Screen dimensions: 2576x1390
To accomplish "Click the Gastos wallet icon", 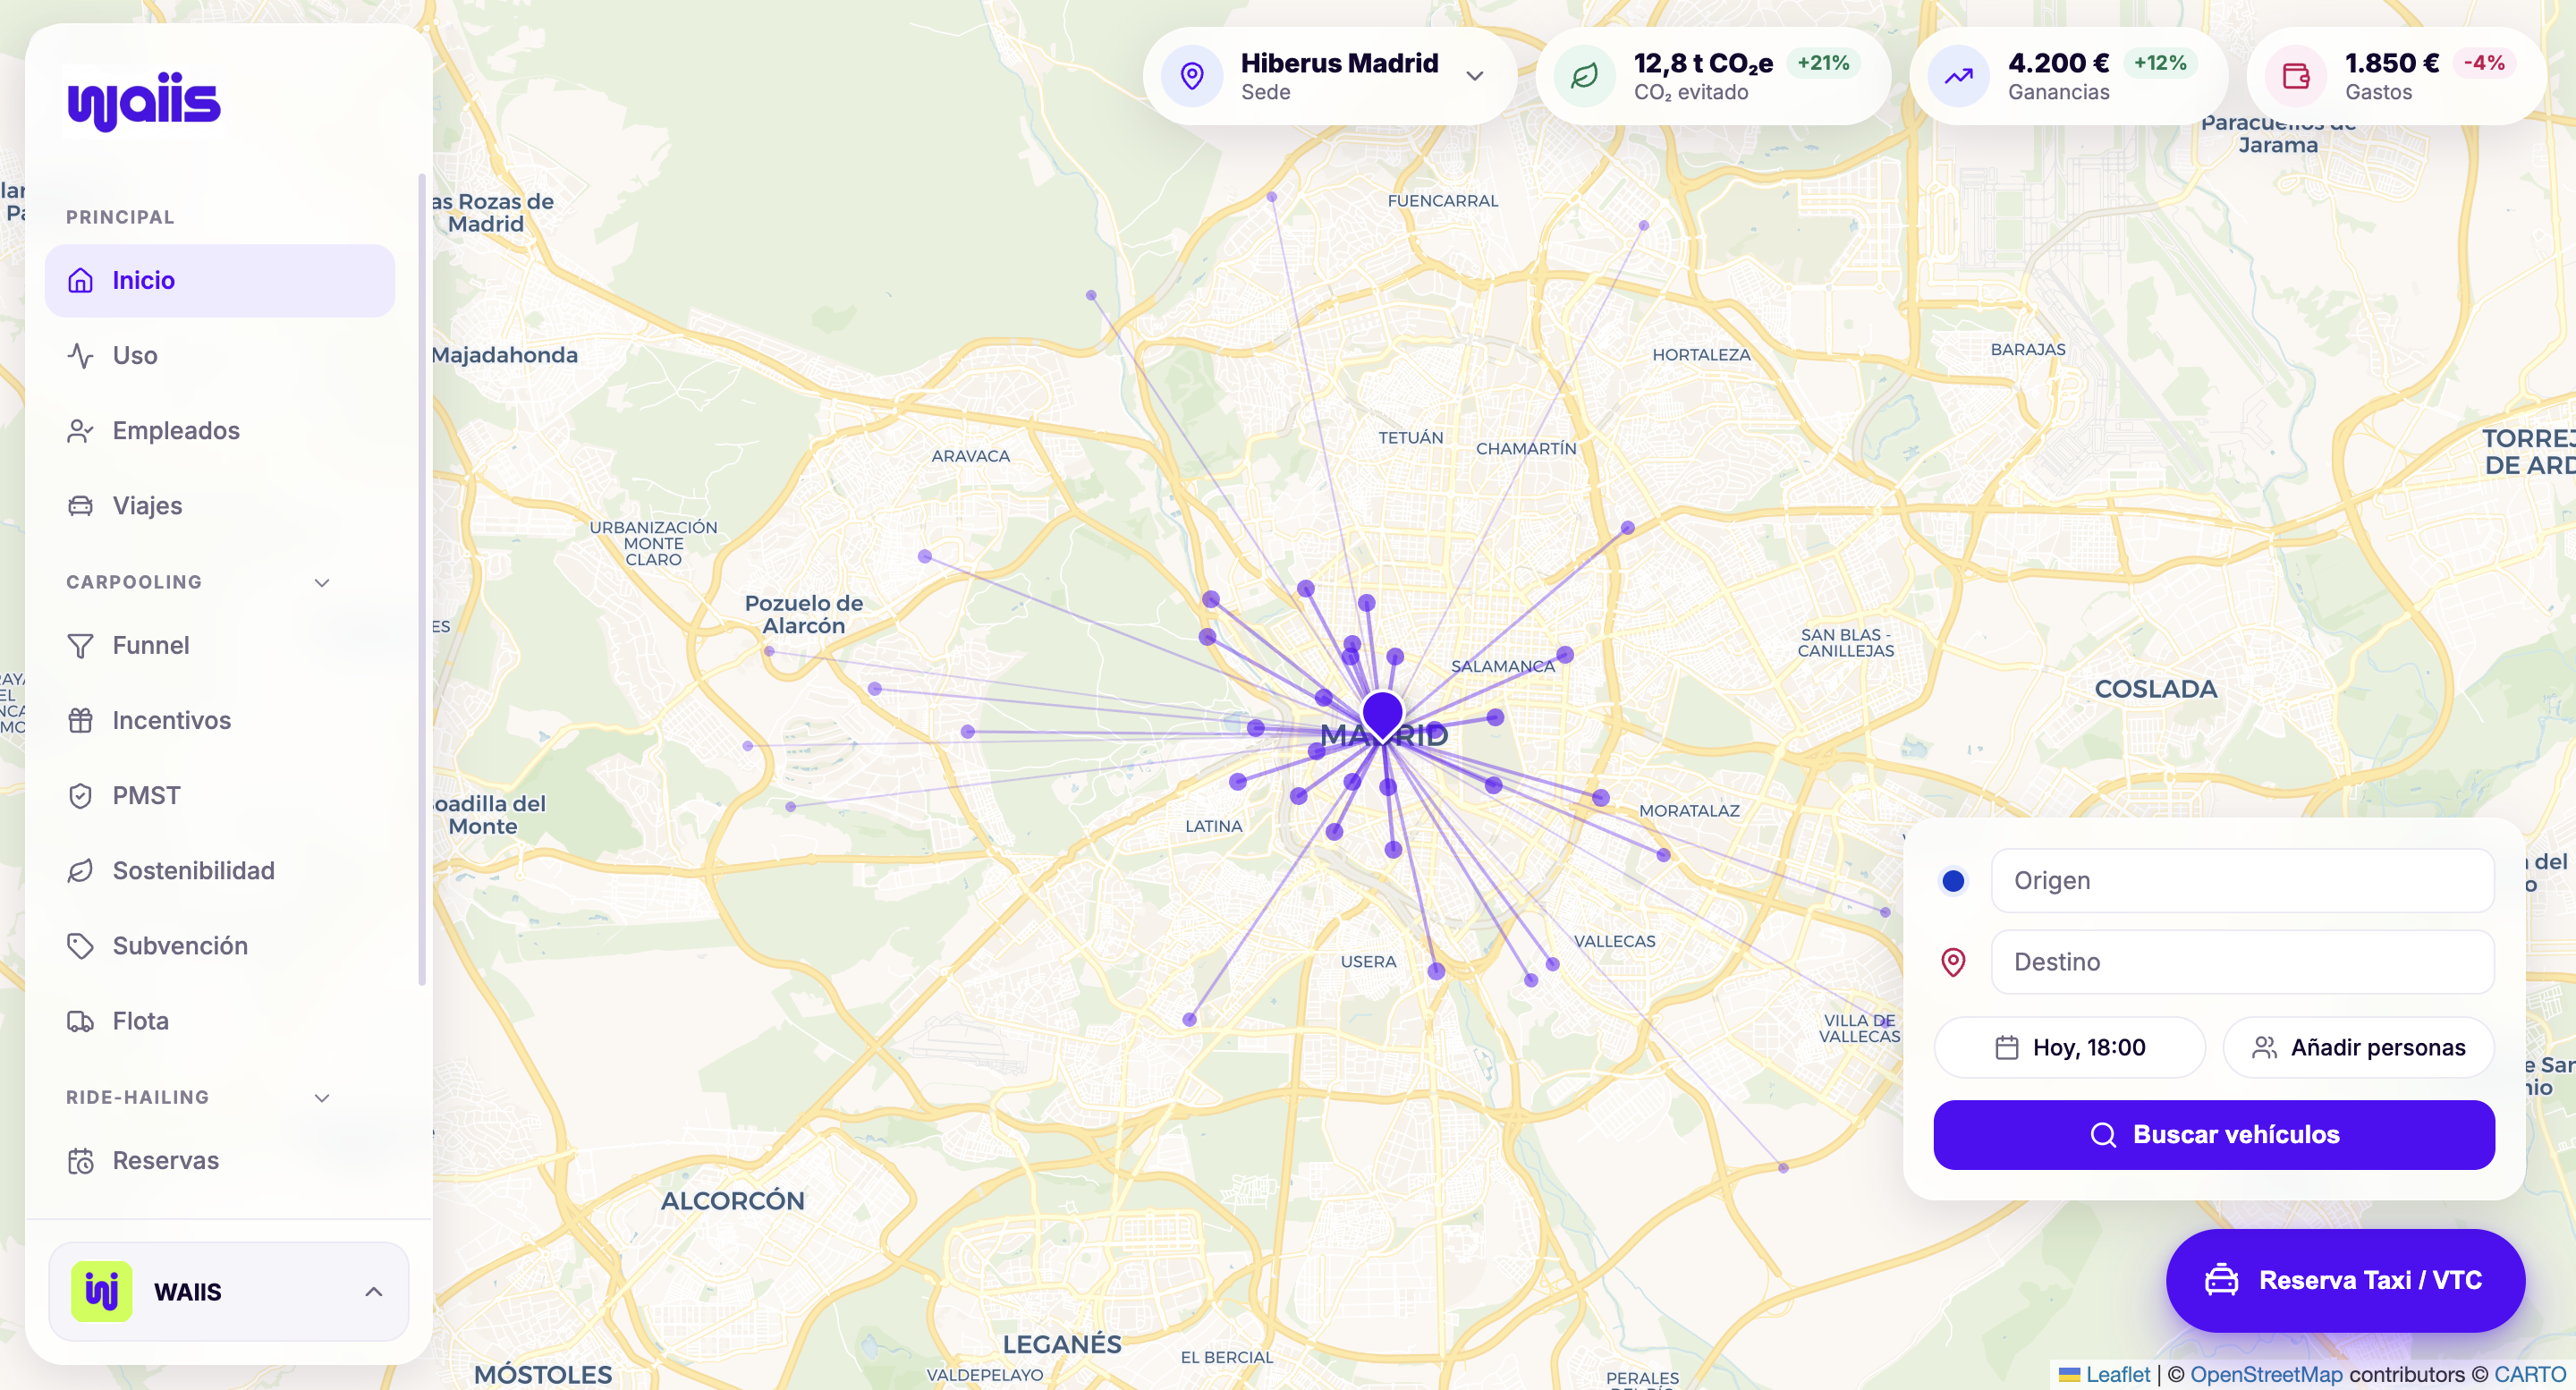I will pyautogui.click(x=2296, y=76).
